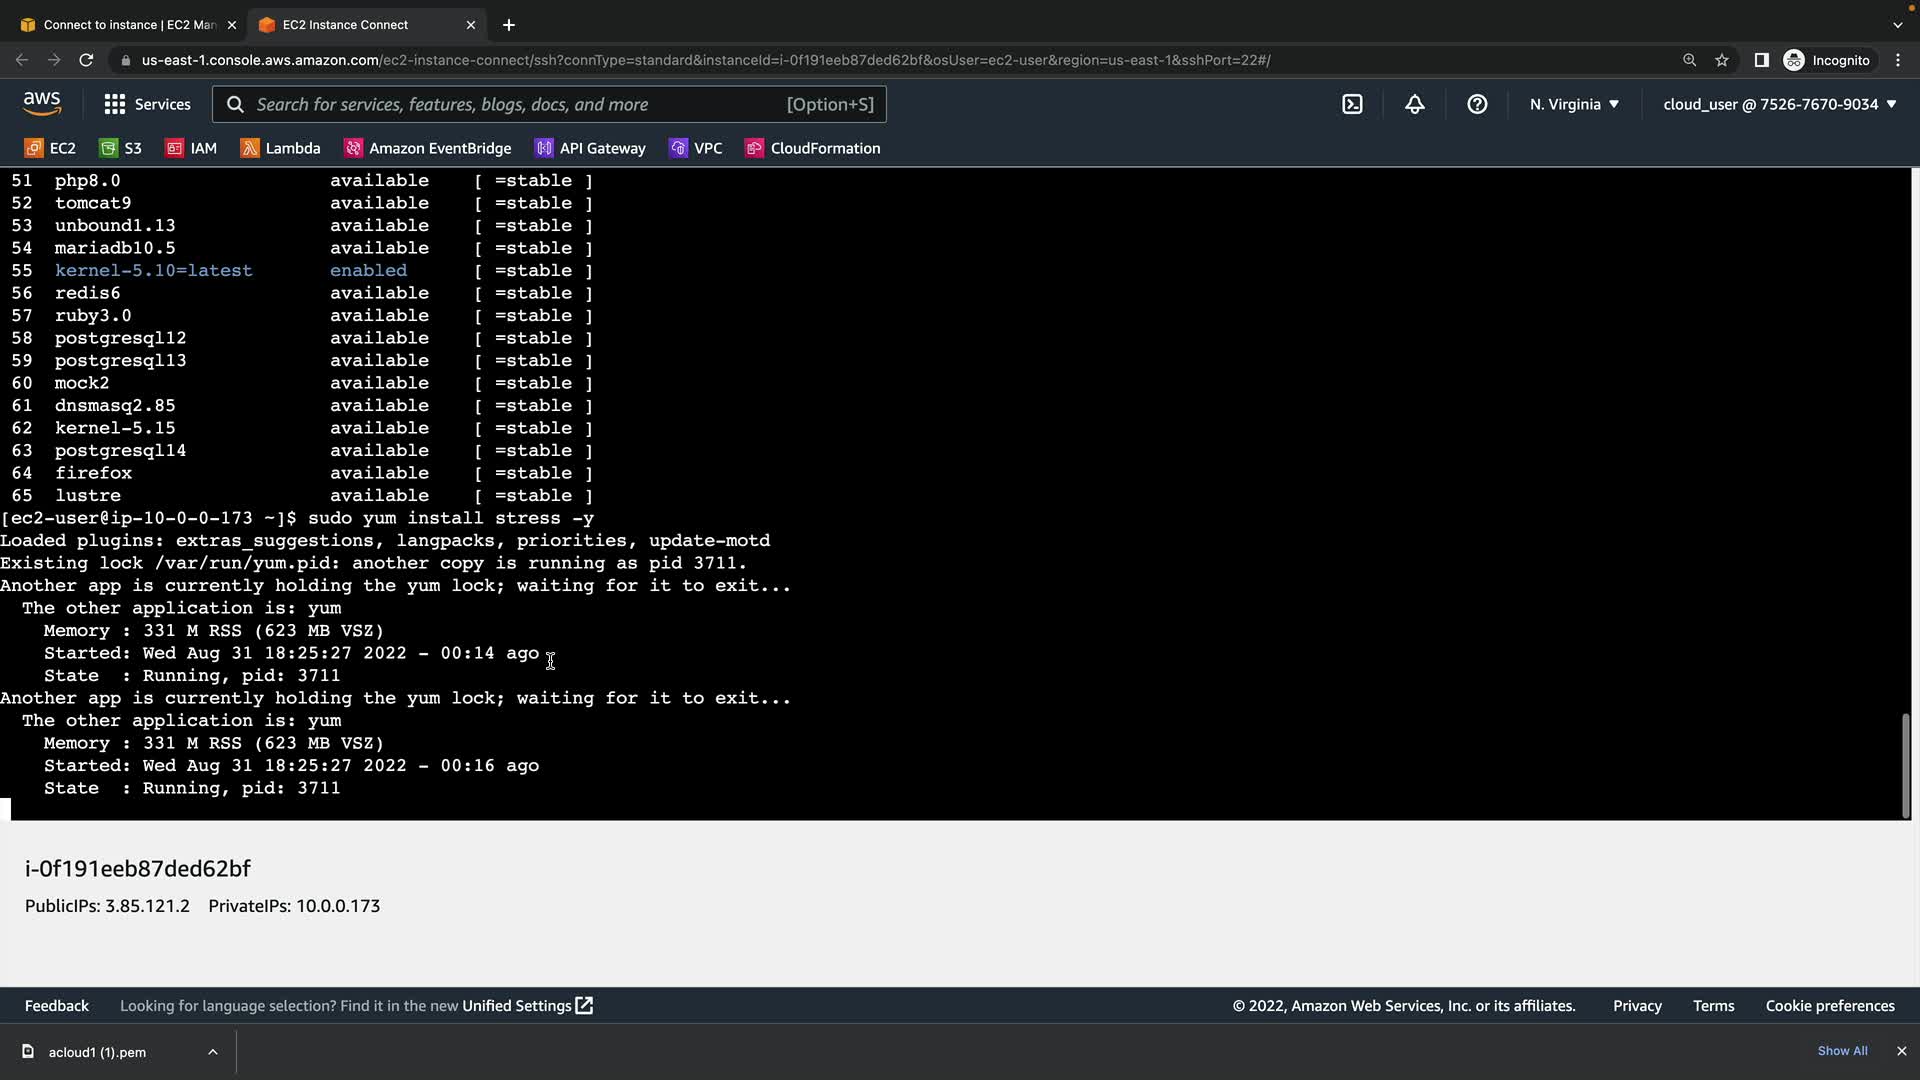Screen dimensions: 1920x1080
Task: Open the API Gateway shortcut
Action: pos(590,148)
